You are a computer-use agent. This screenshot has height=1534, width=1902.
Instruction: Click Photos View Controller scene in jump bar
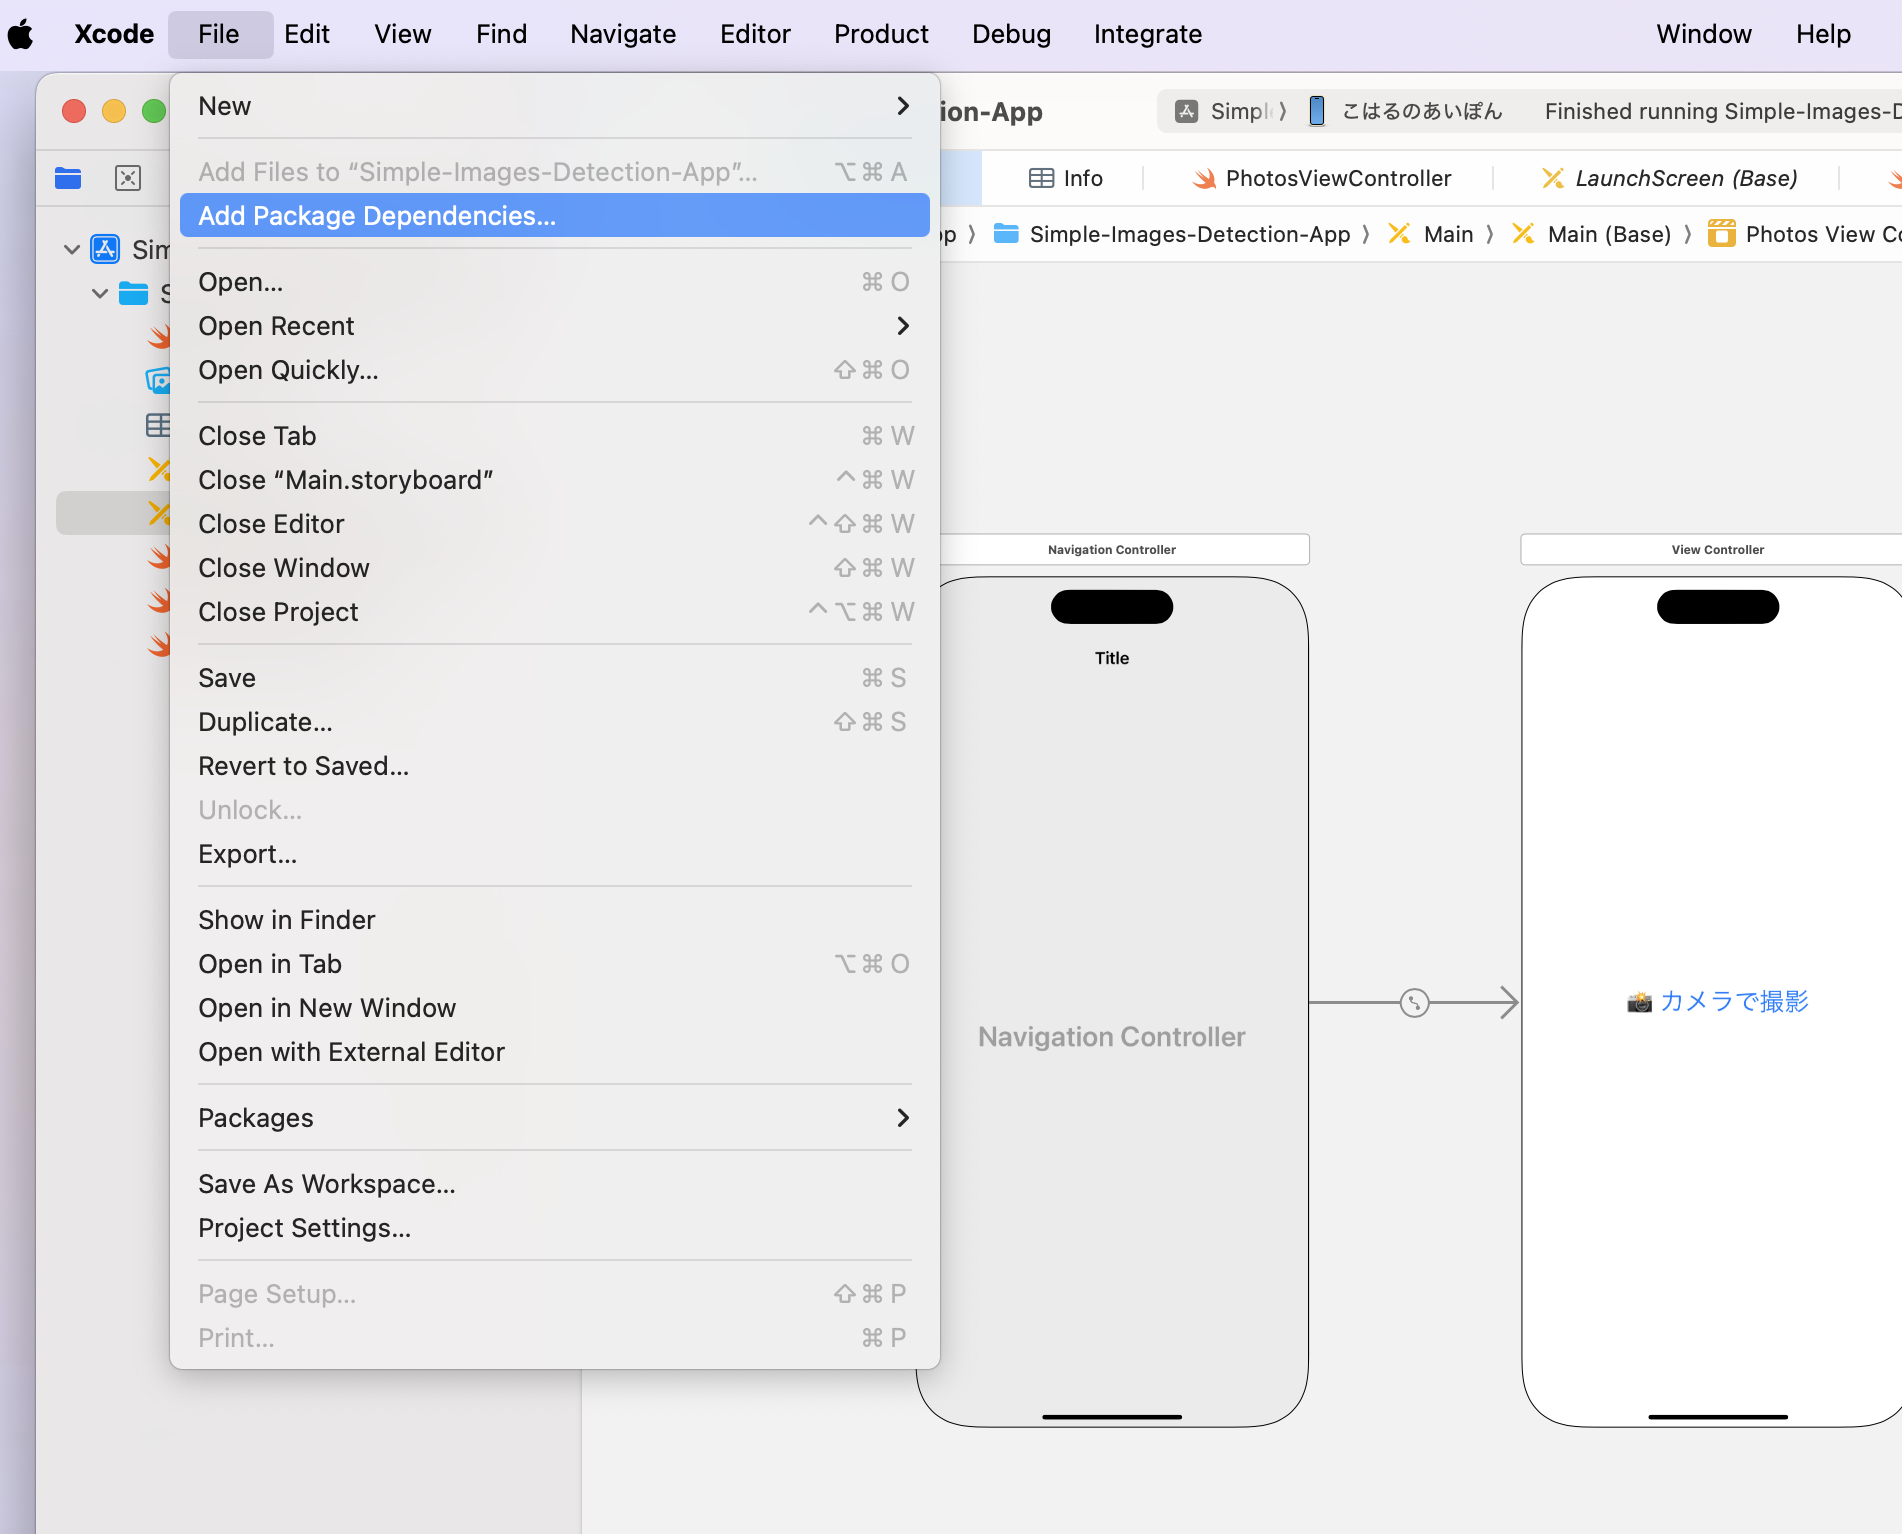click(1805, 234)
